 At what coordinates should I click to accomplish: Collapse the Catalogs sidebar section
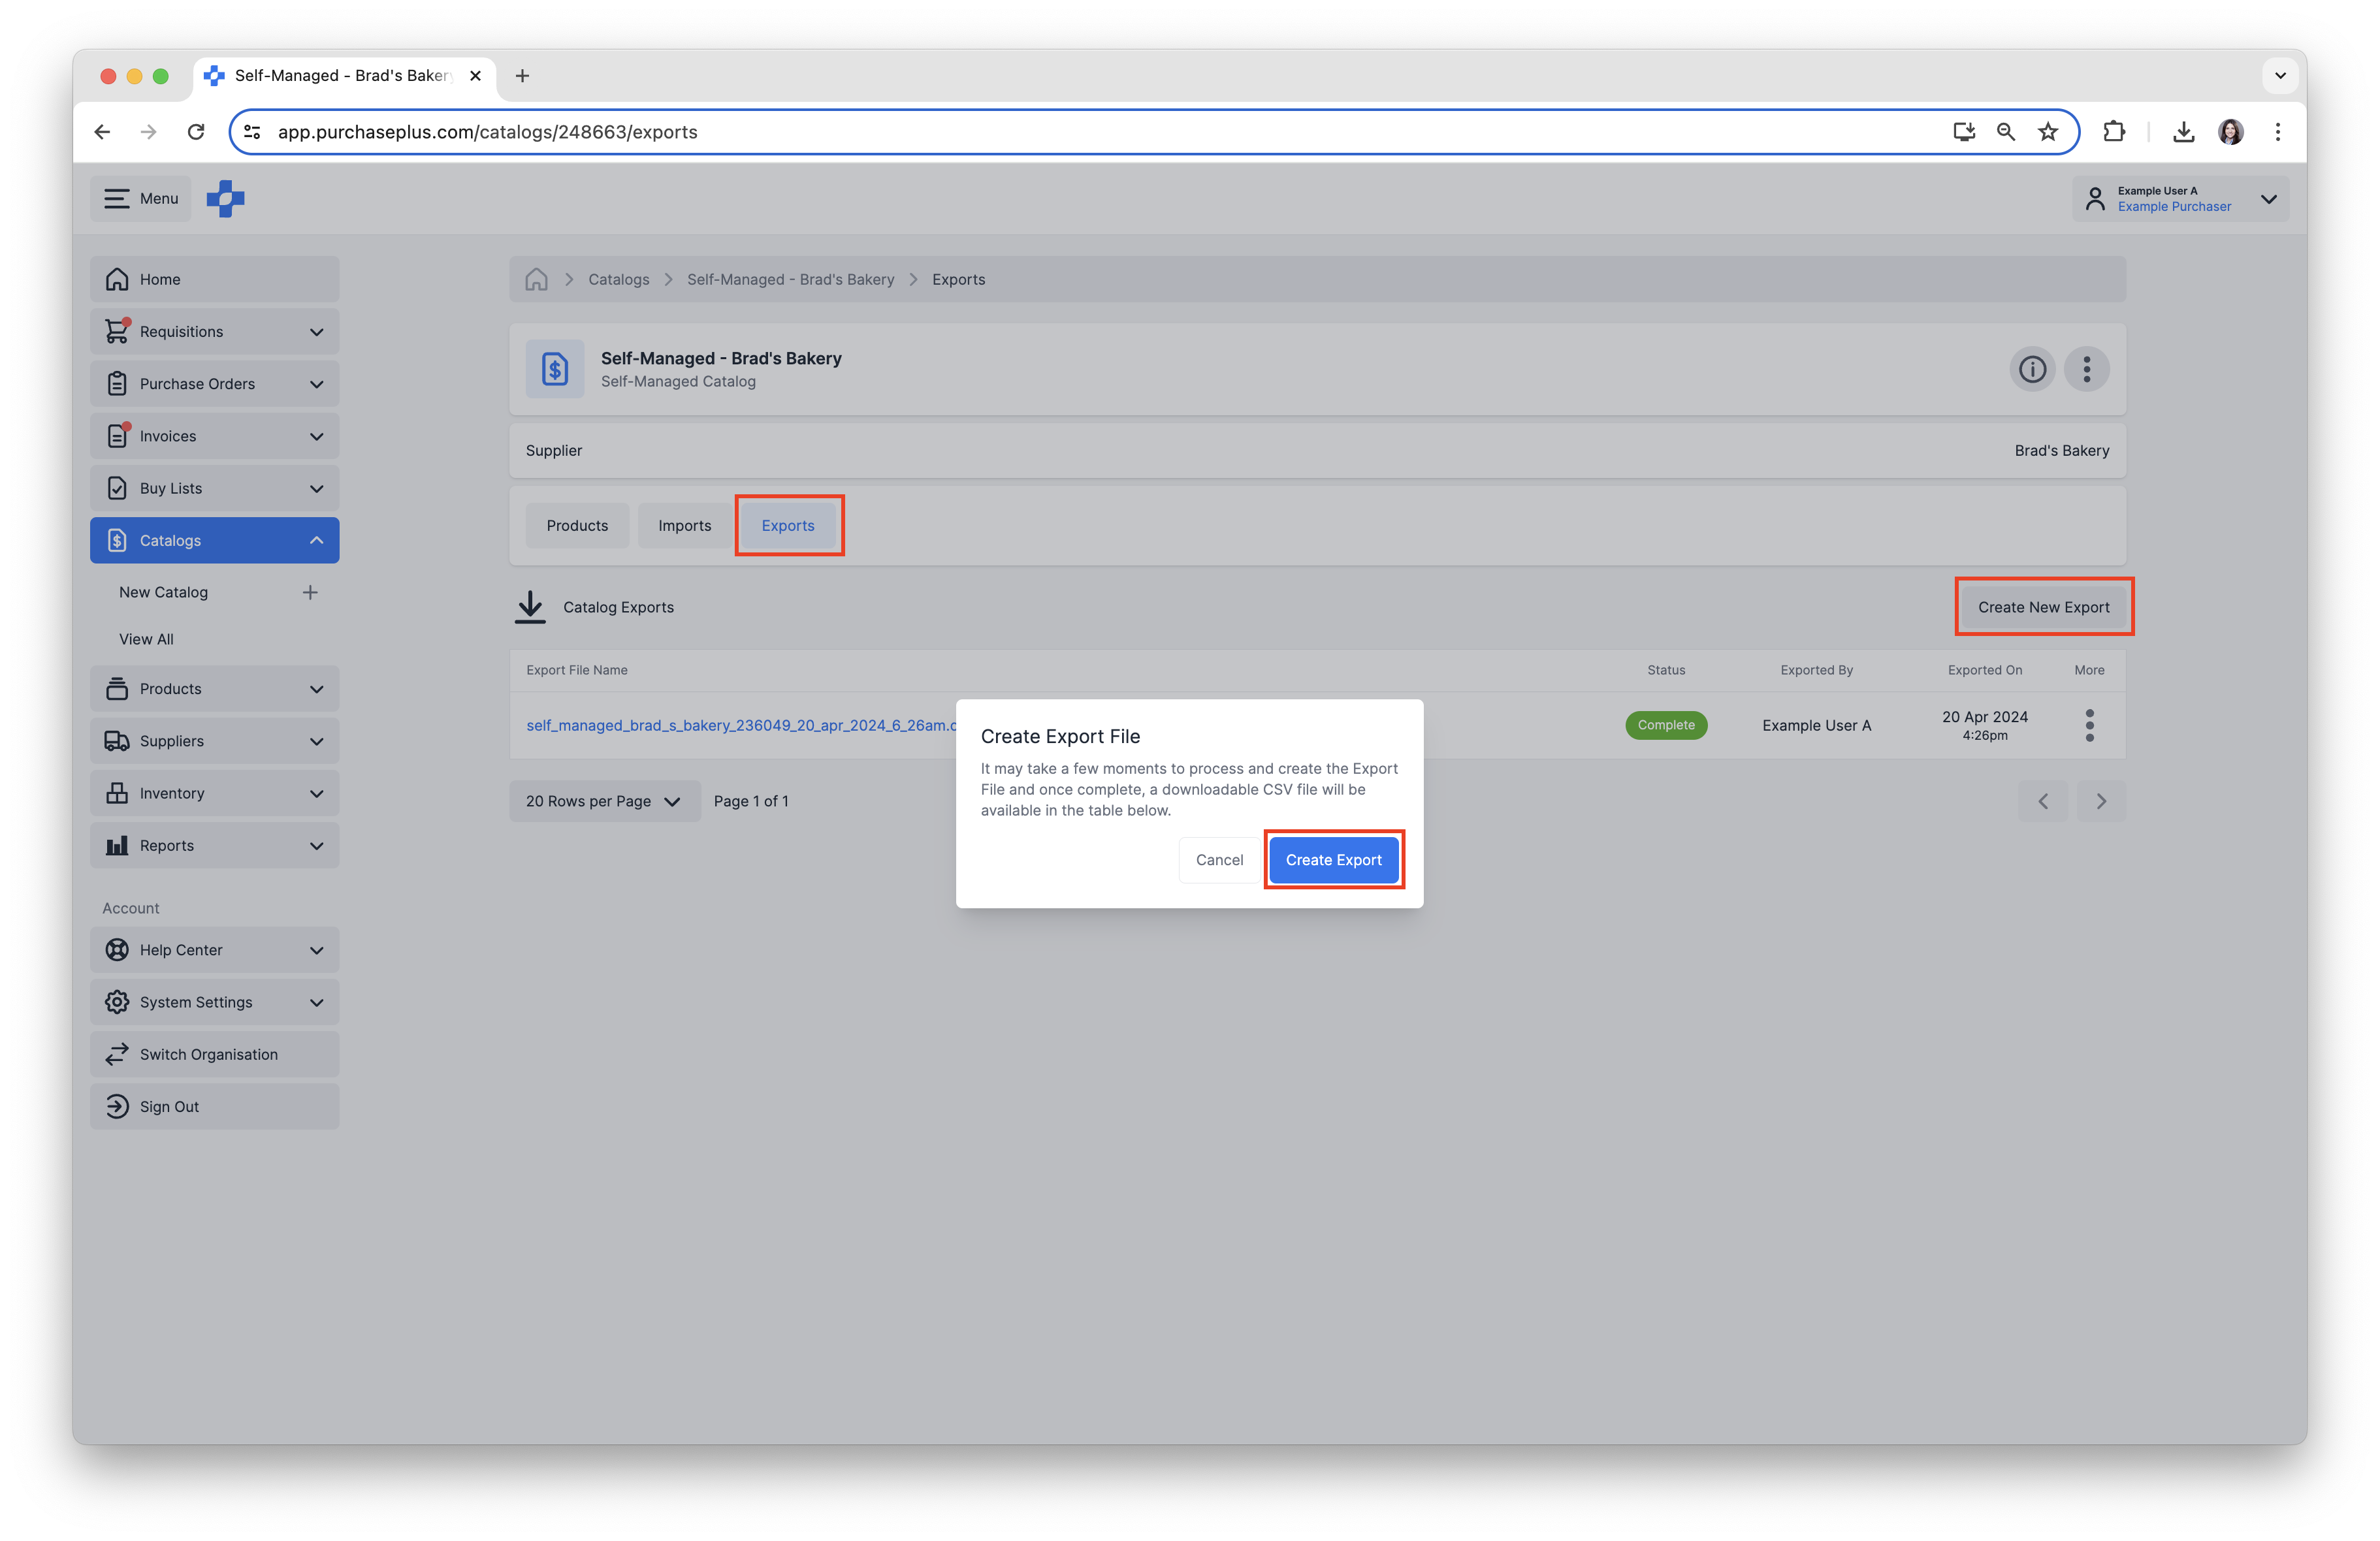(316, 540)
